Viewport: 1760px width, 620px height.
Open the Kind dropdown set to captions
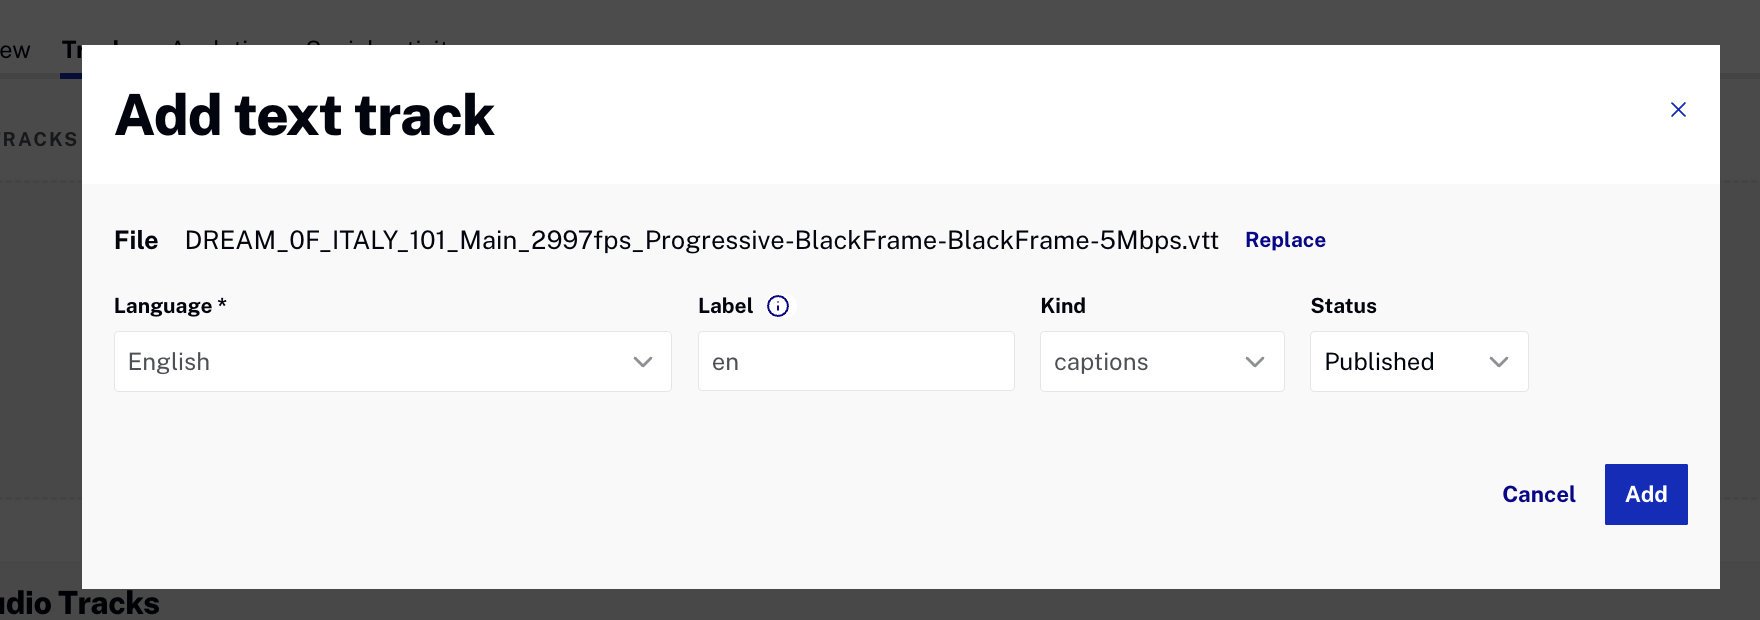(x=1162, y=361)
